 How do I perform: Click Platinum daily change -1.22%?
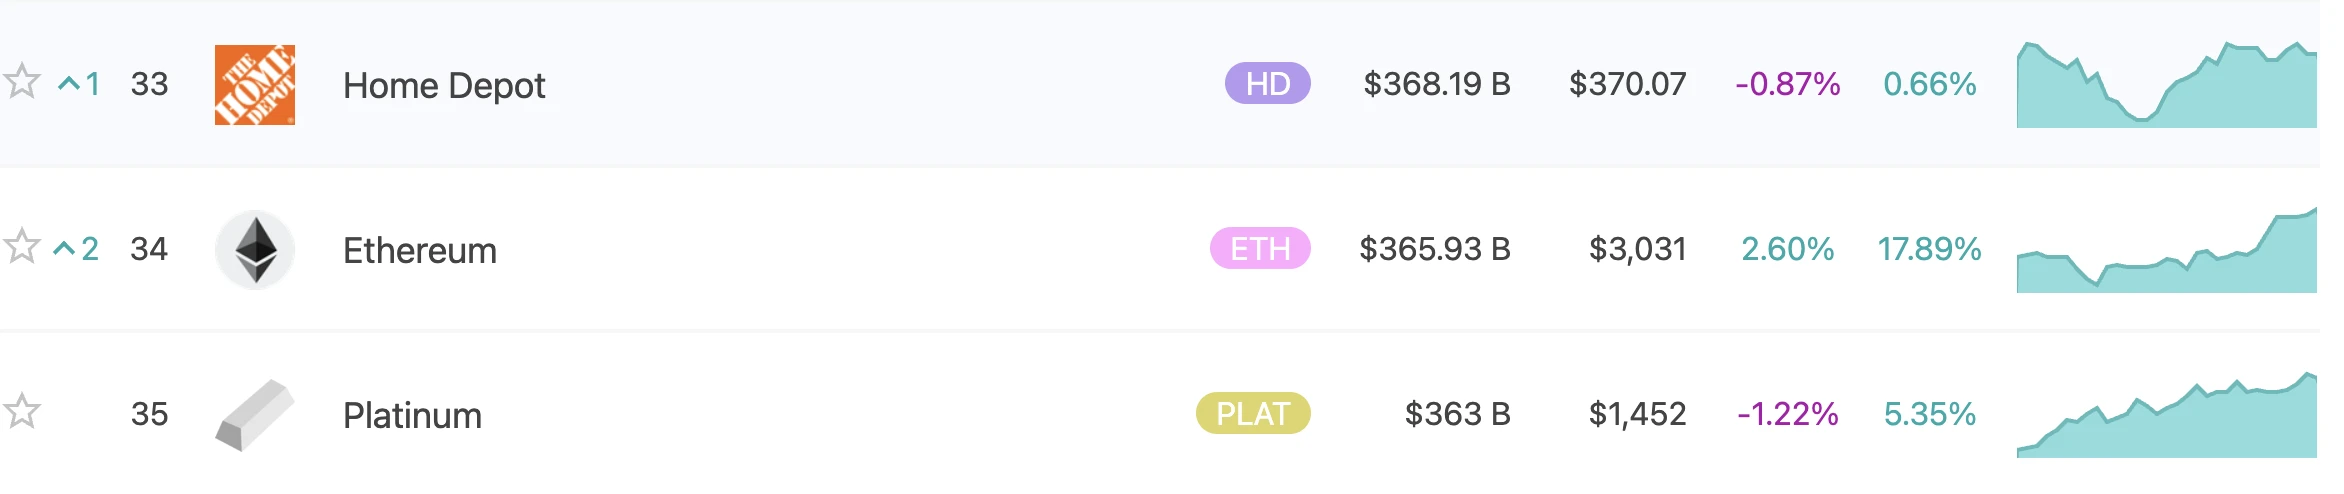(1787, 414)
